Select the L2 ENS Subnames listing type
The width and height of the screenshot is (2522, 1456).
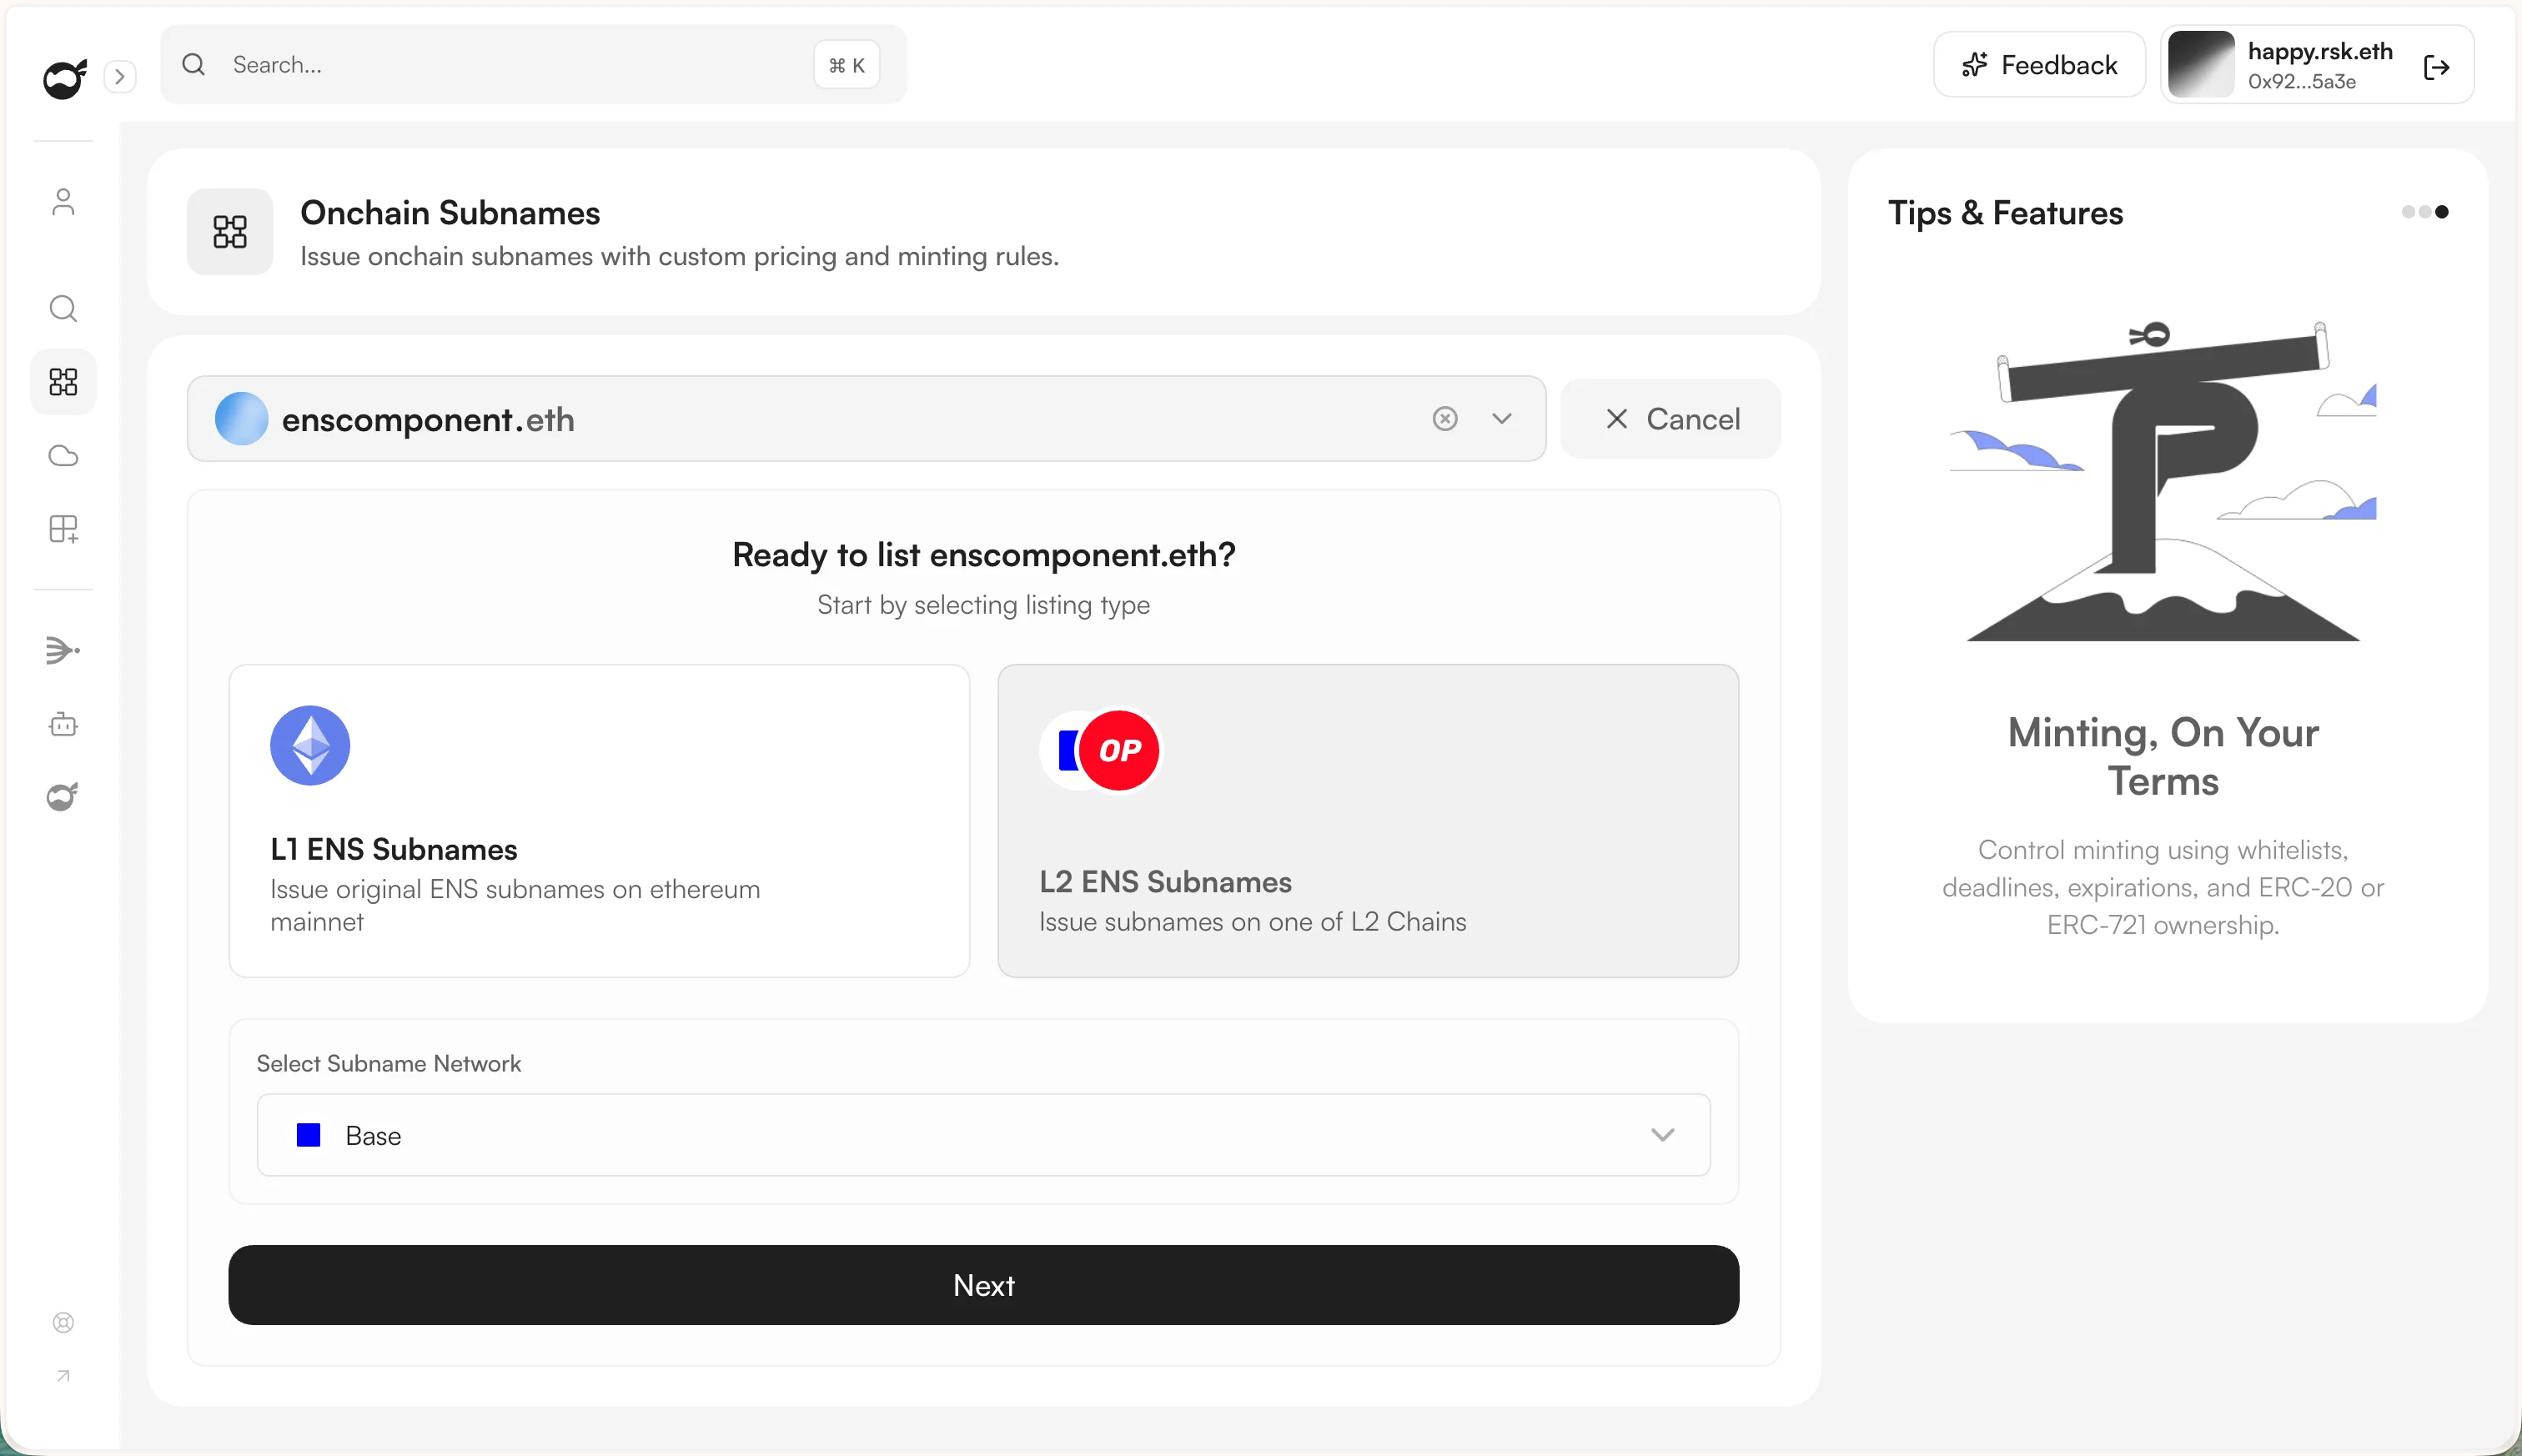[1368, 821]
